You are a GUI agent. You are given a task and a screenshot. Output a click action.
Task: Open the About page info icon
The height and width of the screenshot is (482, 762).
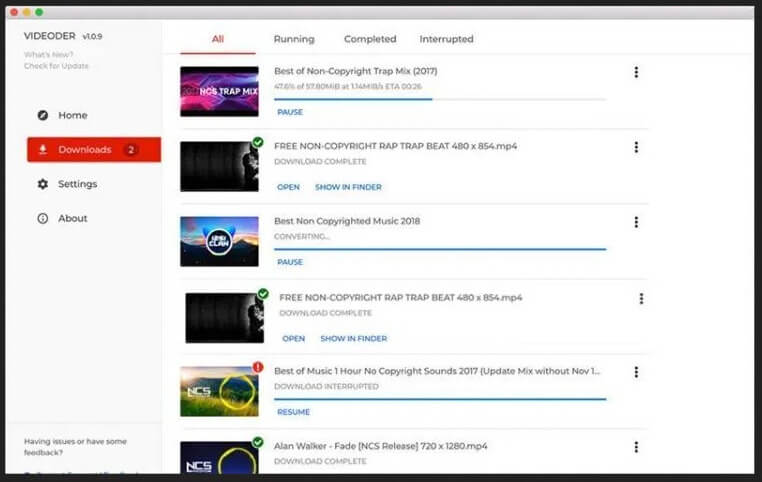[43, 219]
